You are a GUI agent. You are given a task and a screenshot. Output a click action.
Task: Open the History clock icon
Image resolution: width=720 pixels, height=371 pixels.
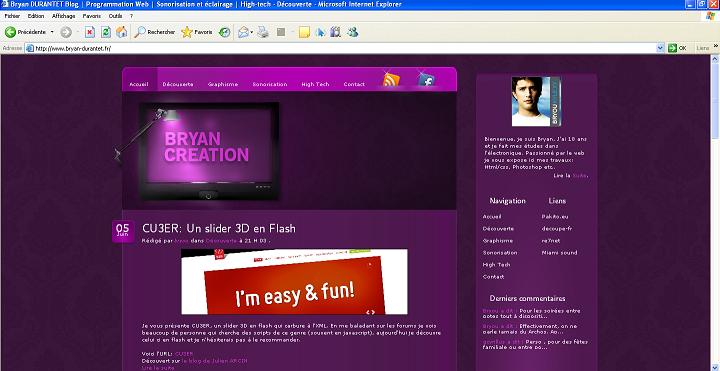[x=225, y=32]
